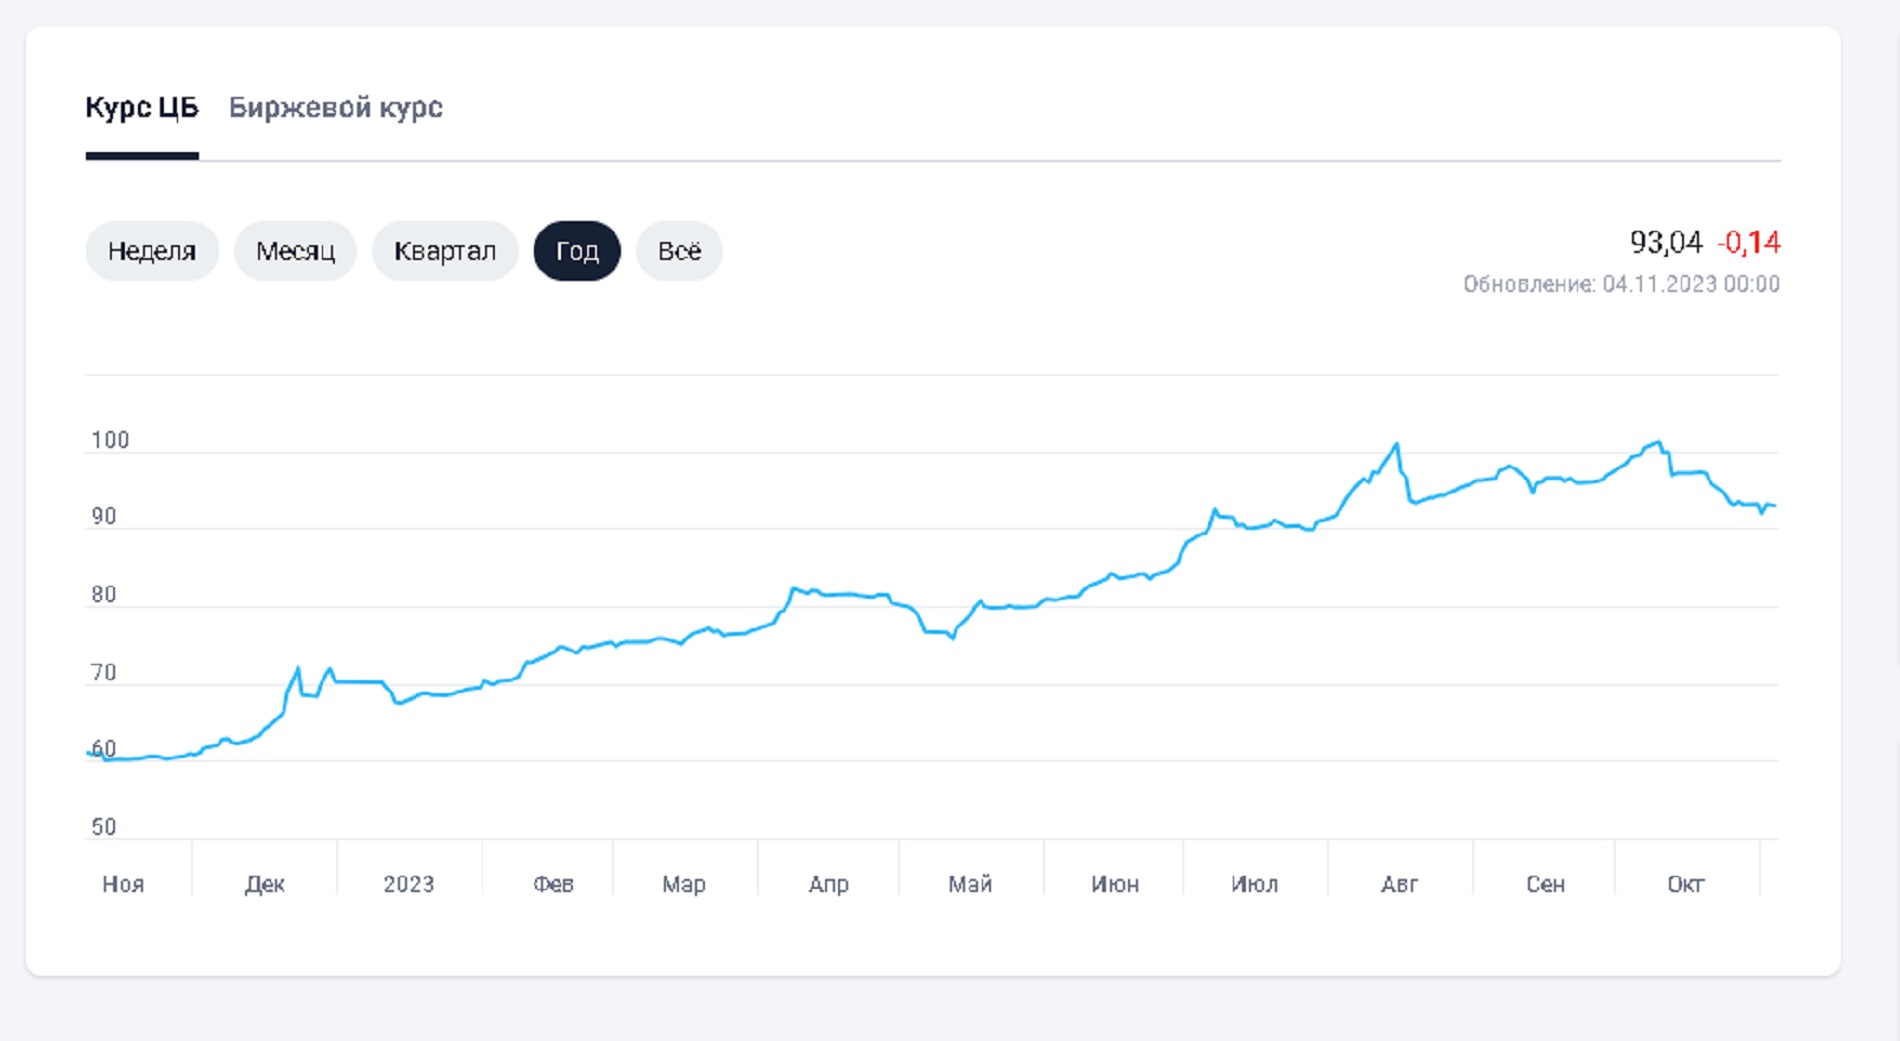Click the Обновление 04.11.2023 timestamp
This screenshot has height=1041, width=1900.
coord(1621,284)
